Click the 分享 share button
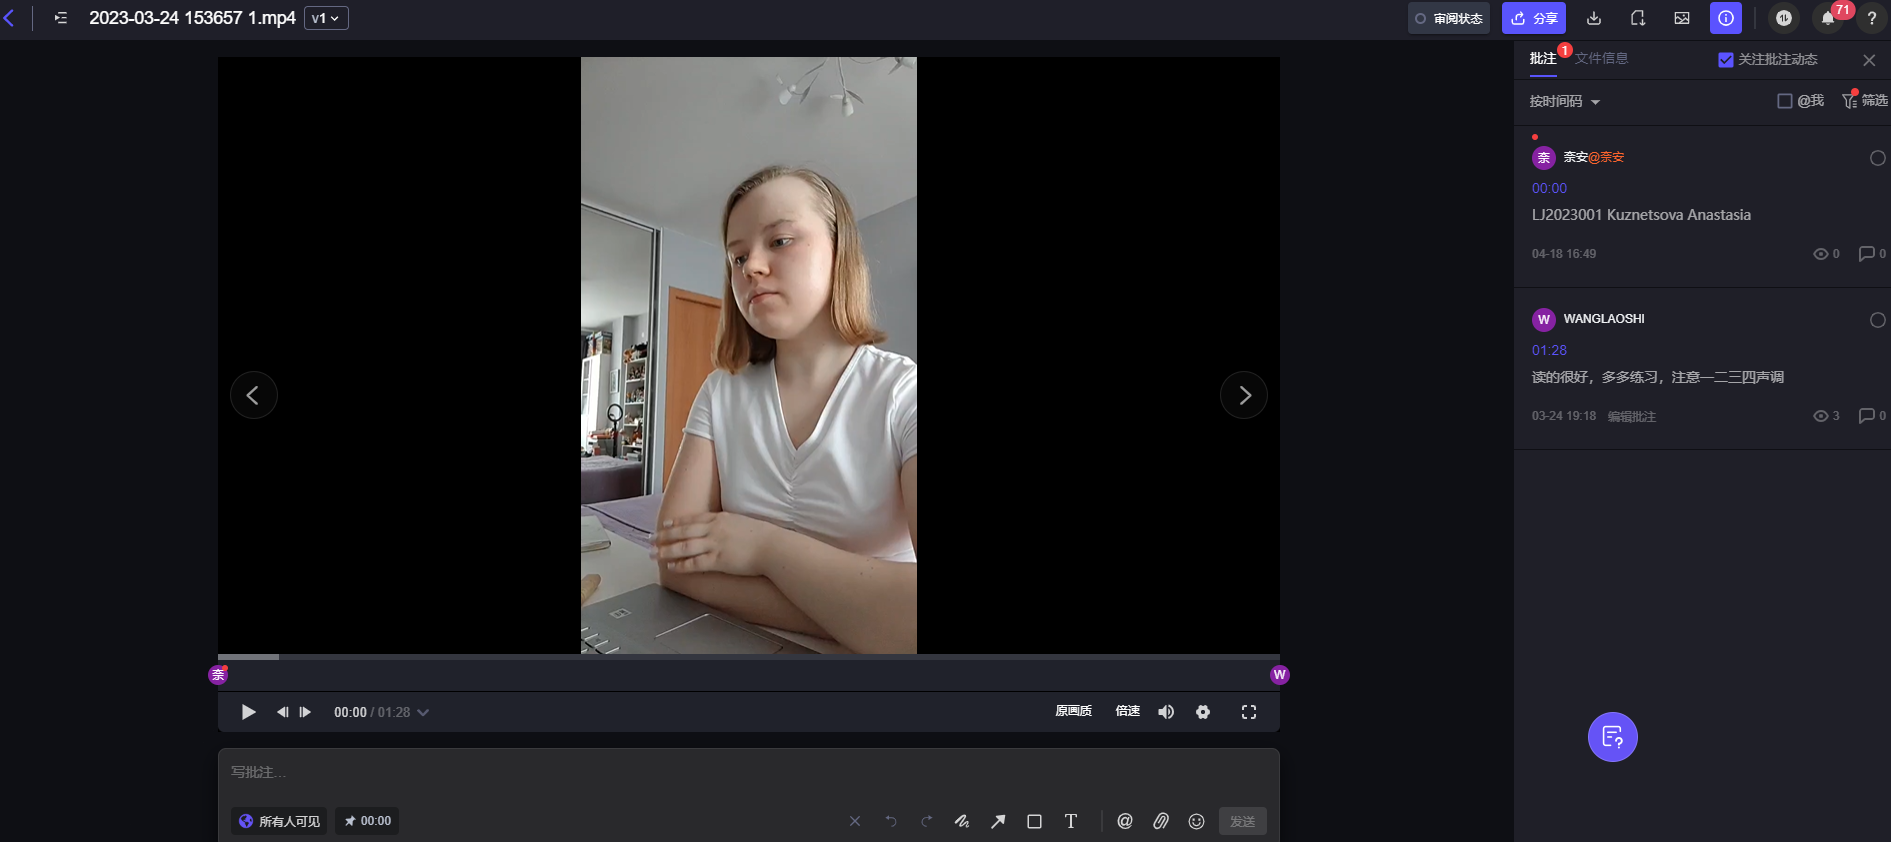 click(x=1534, y=18)
